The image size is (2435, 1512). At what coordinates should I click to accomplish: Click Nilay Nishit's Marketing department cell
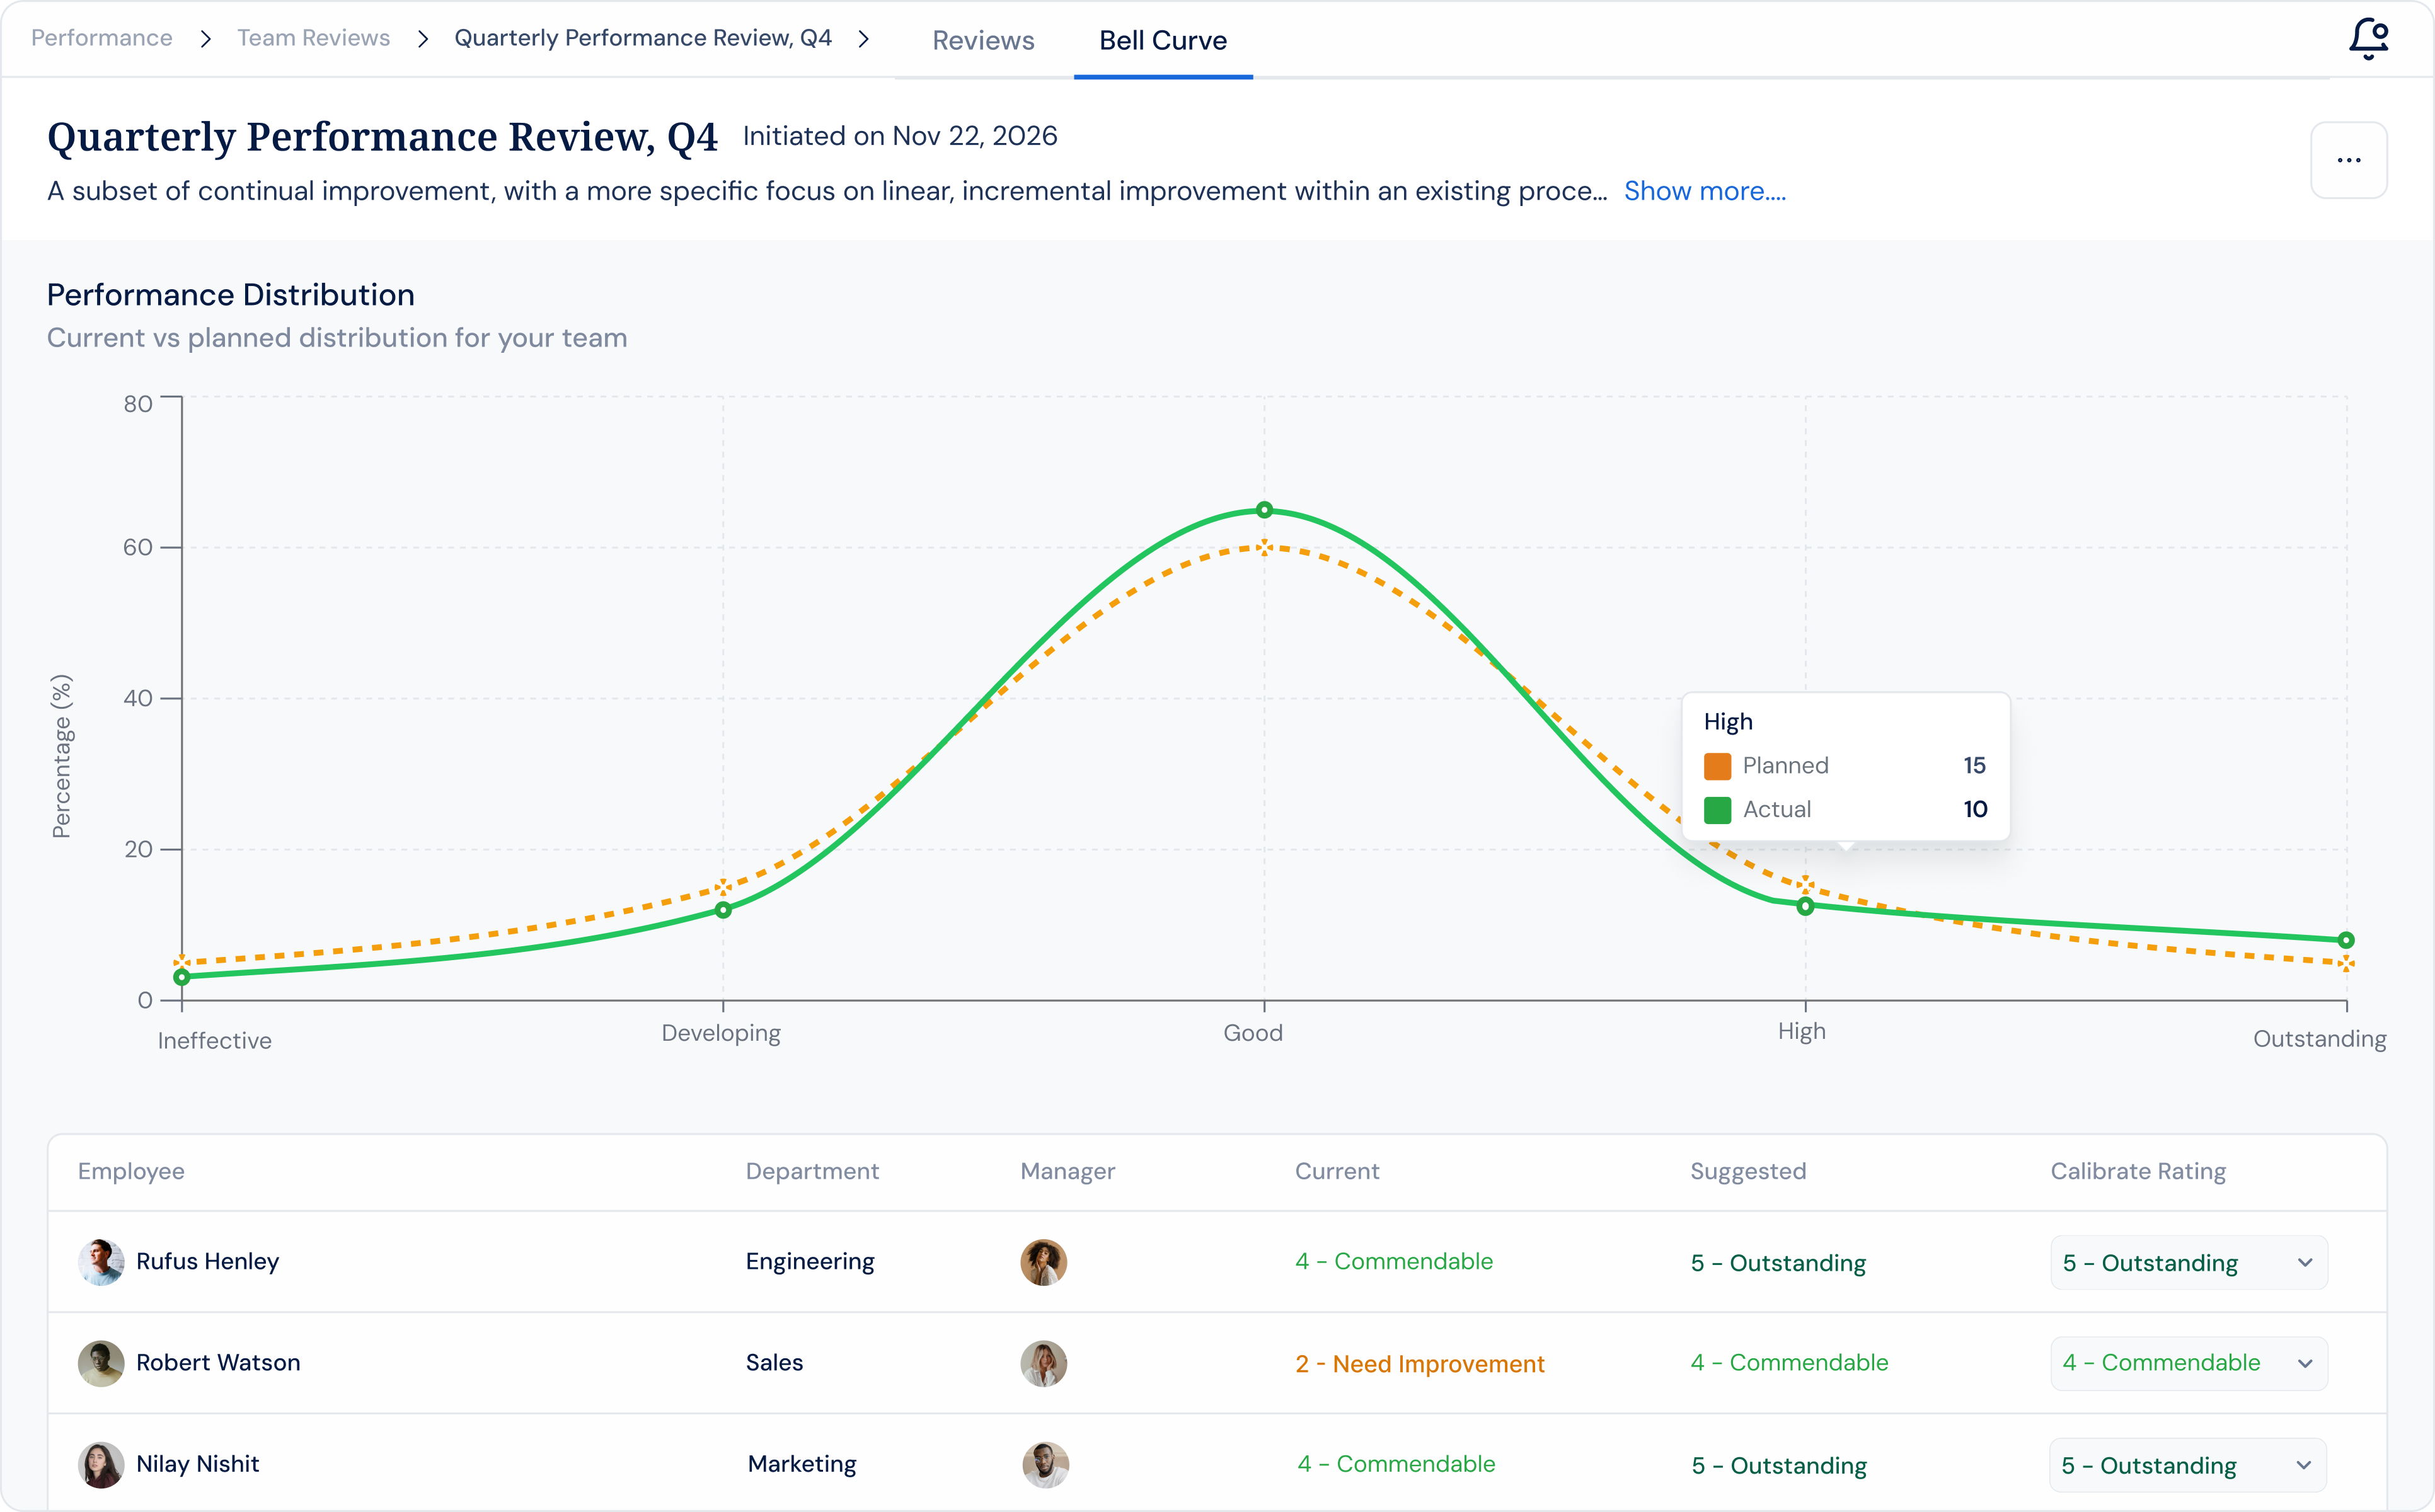(802, 1464)
